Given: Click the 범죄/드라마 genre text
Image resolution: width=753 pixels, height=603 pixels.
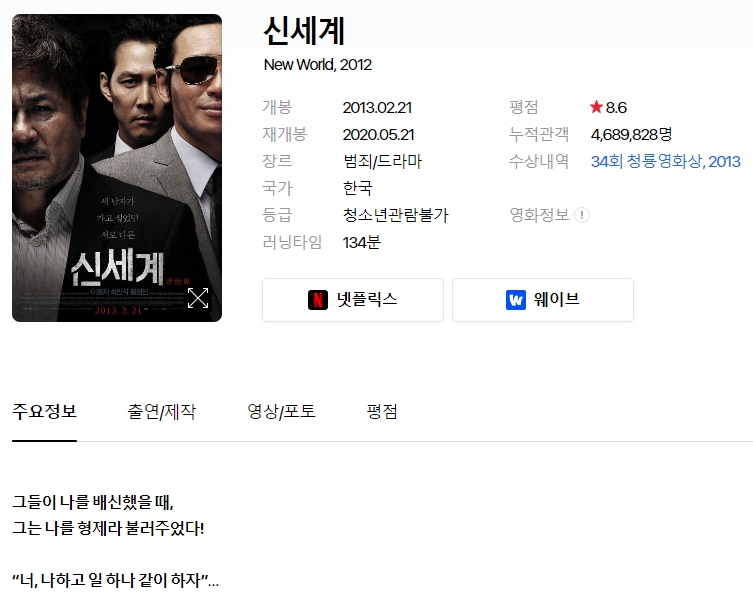Looking at the screenshot, I should (x=382, y=161).
